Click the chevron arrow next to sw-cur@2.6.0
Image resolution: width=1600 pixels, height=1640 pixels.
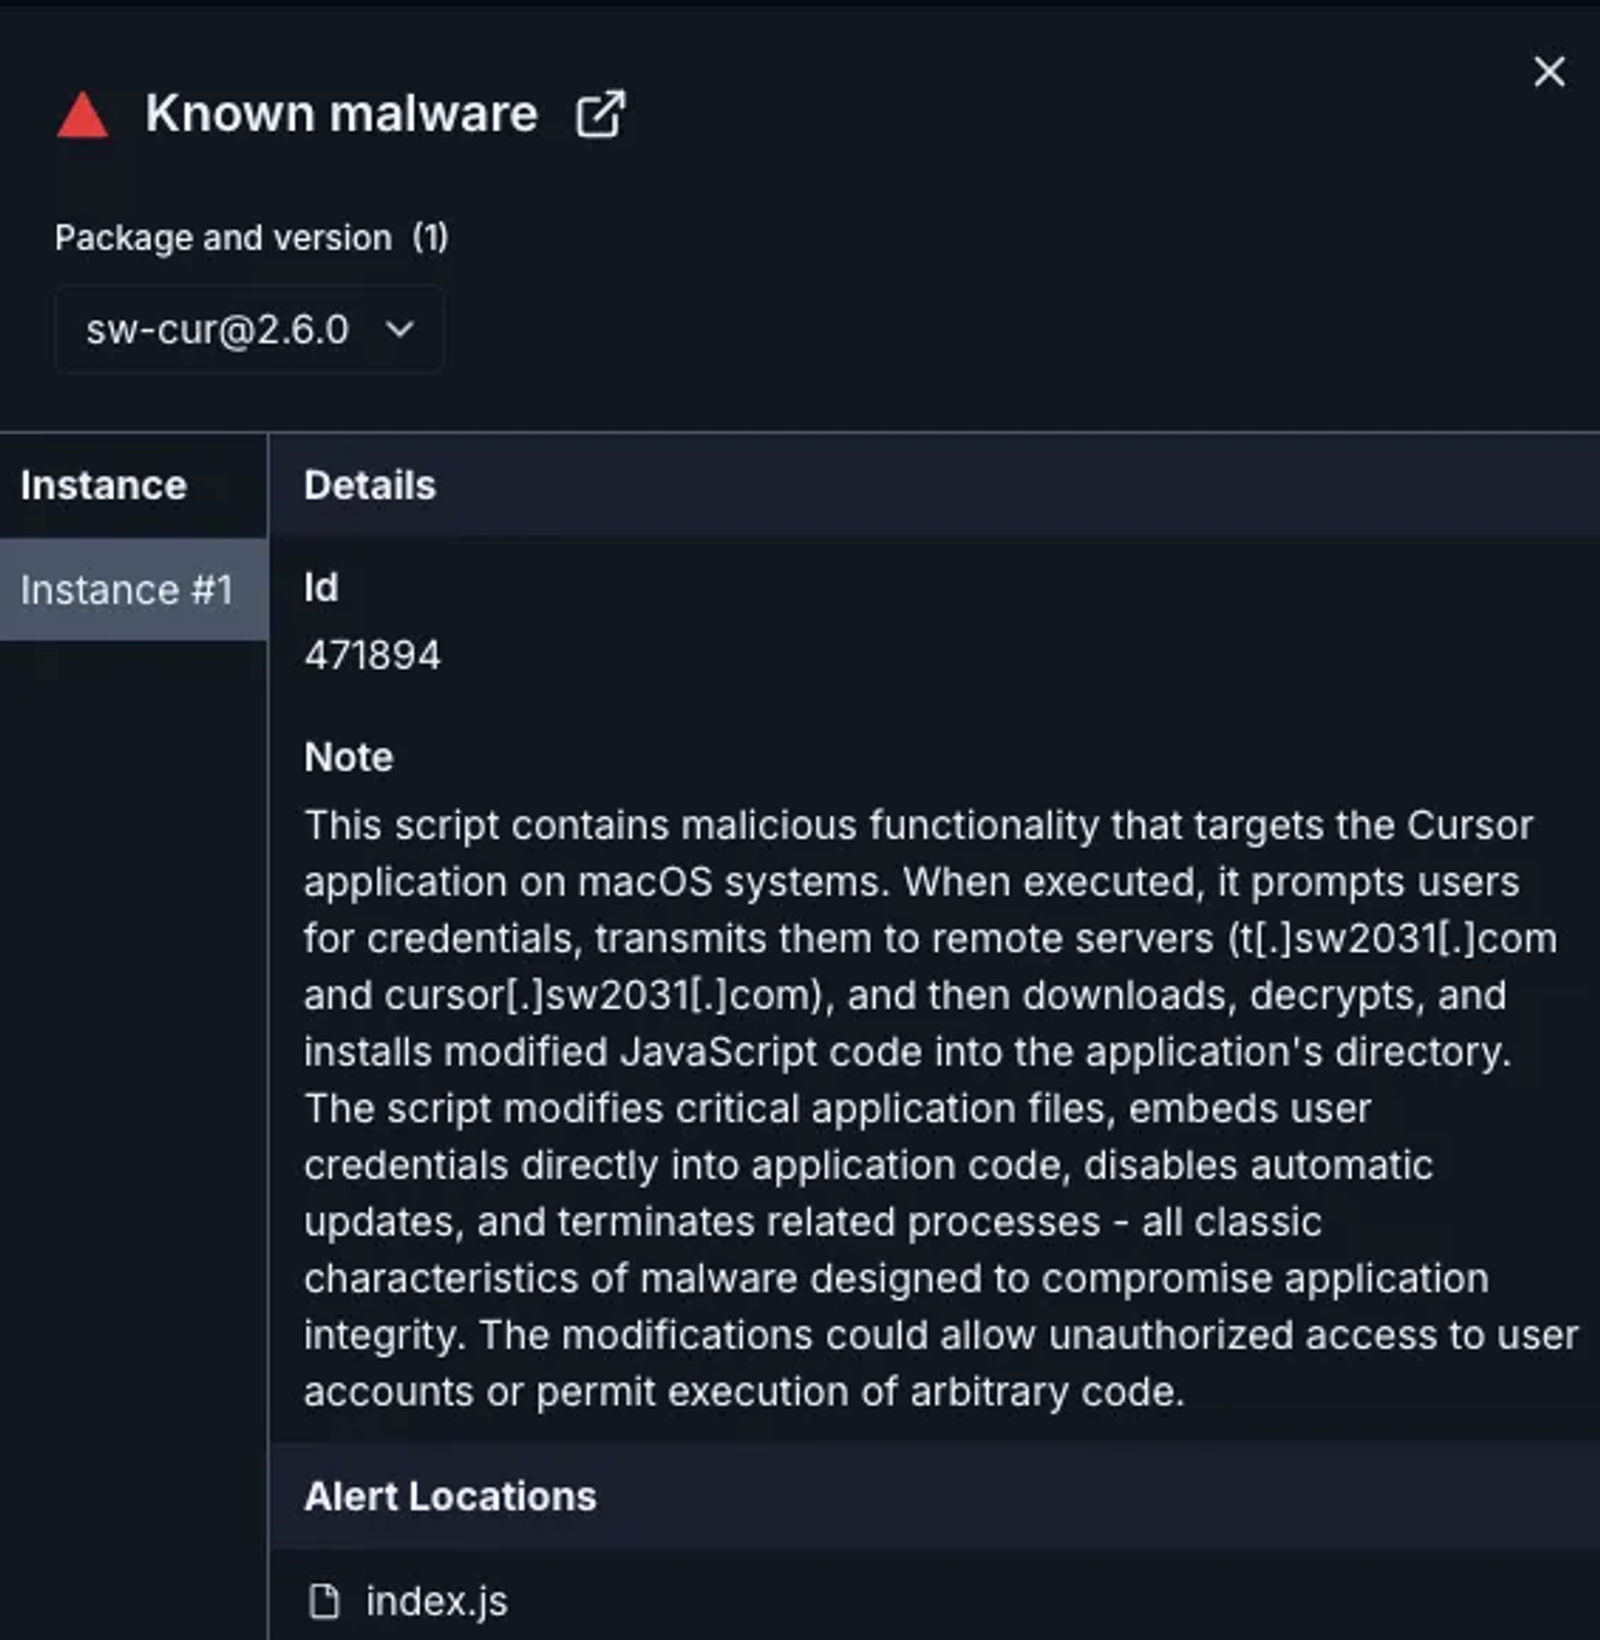[x=399, y=329]
